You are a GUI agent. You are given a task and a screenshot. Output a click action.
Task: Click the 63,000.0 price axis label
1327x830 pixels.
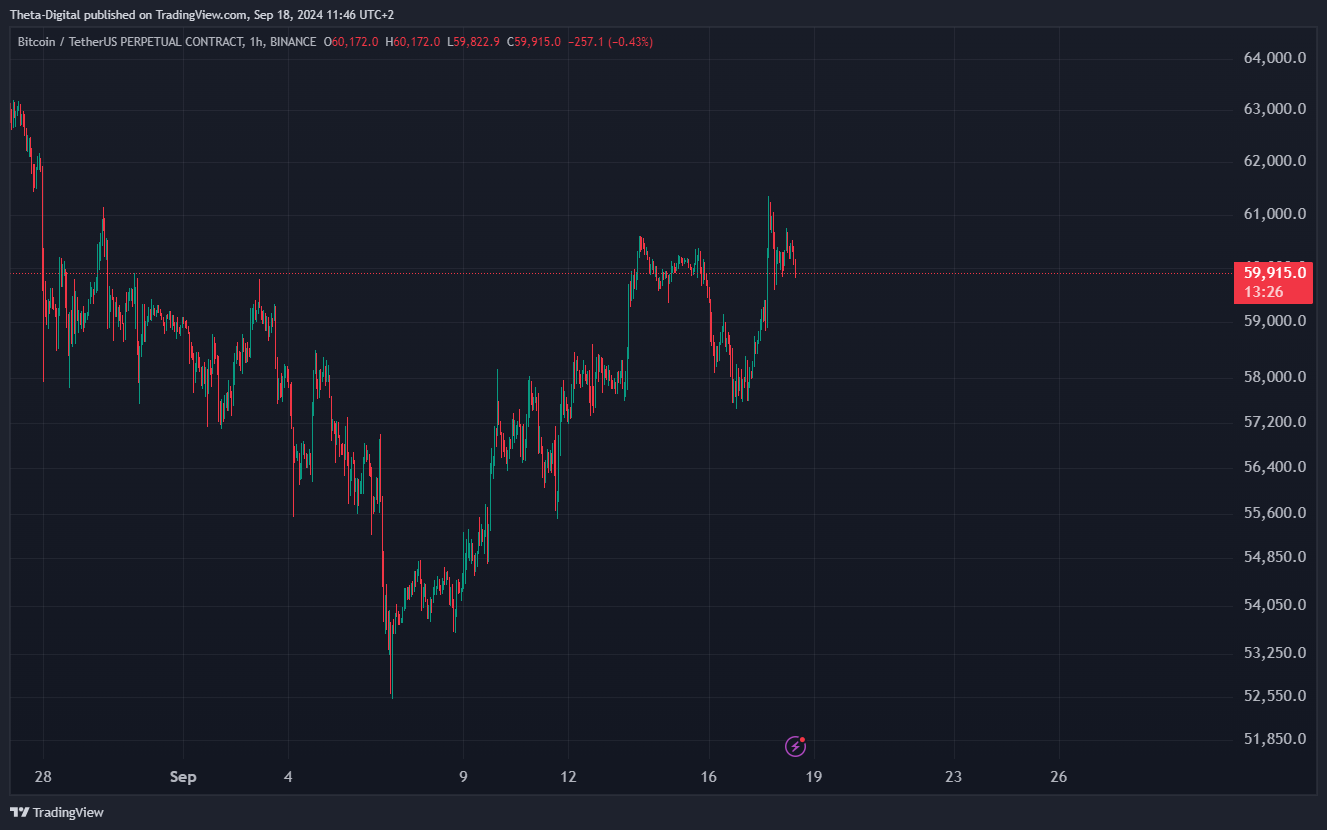tap(1275, 109)
